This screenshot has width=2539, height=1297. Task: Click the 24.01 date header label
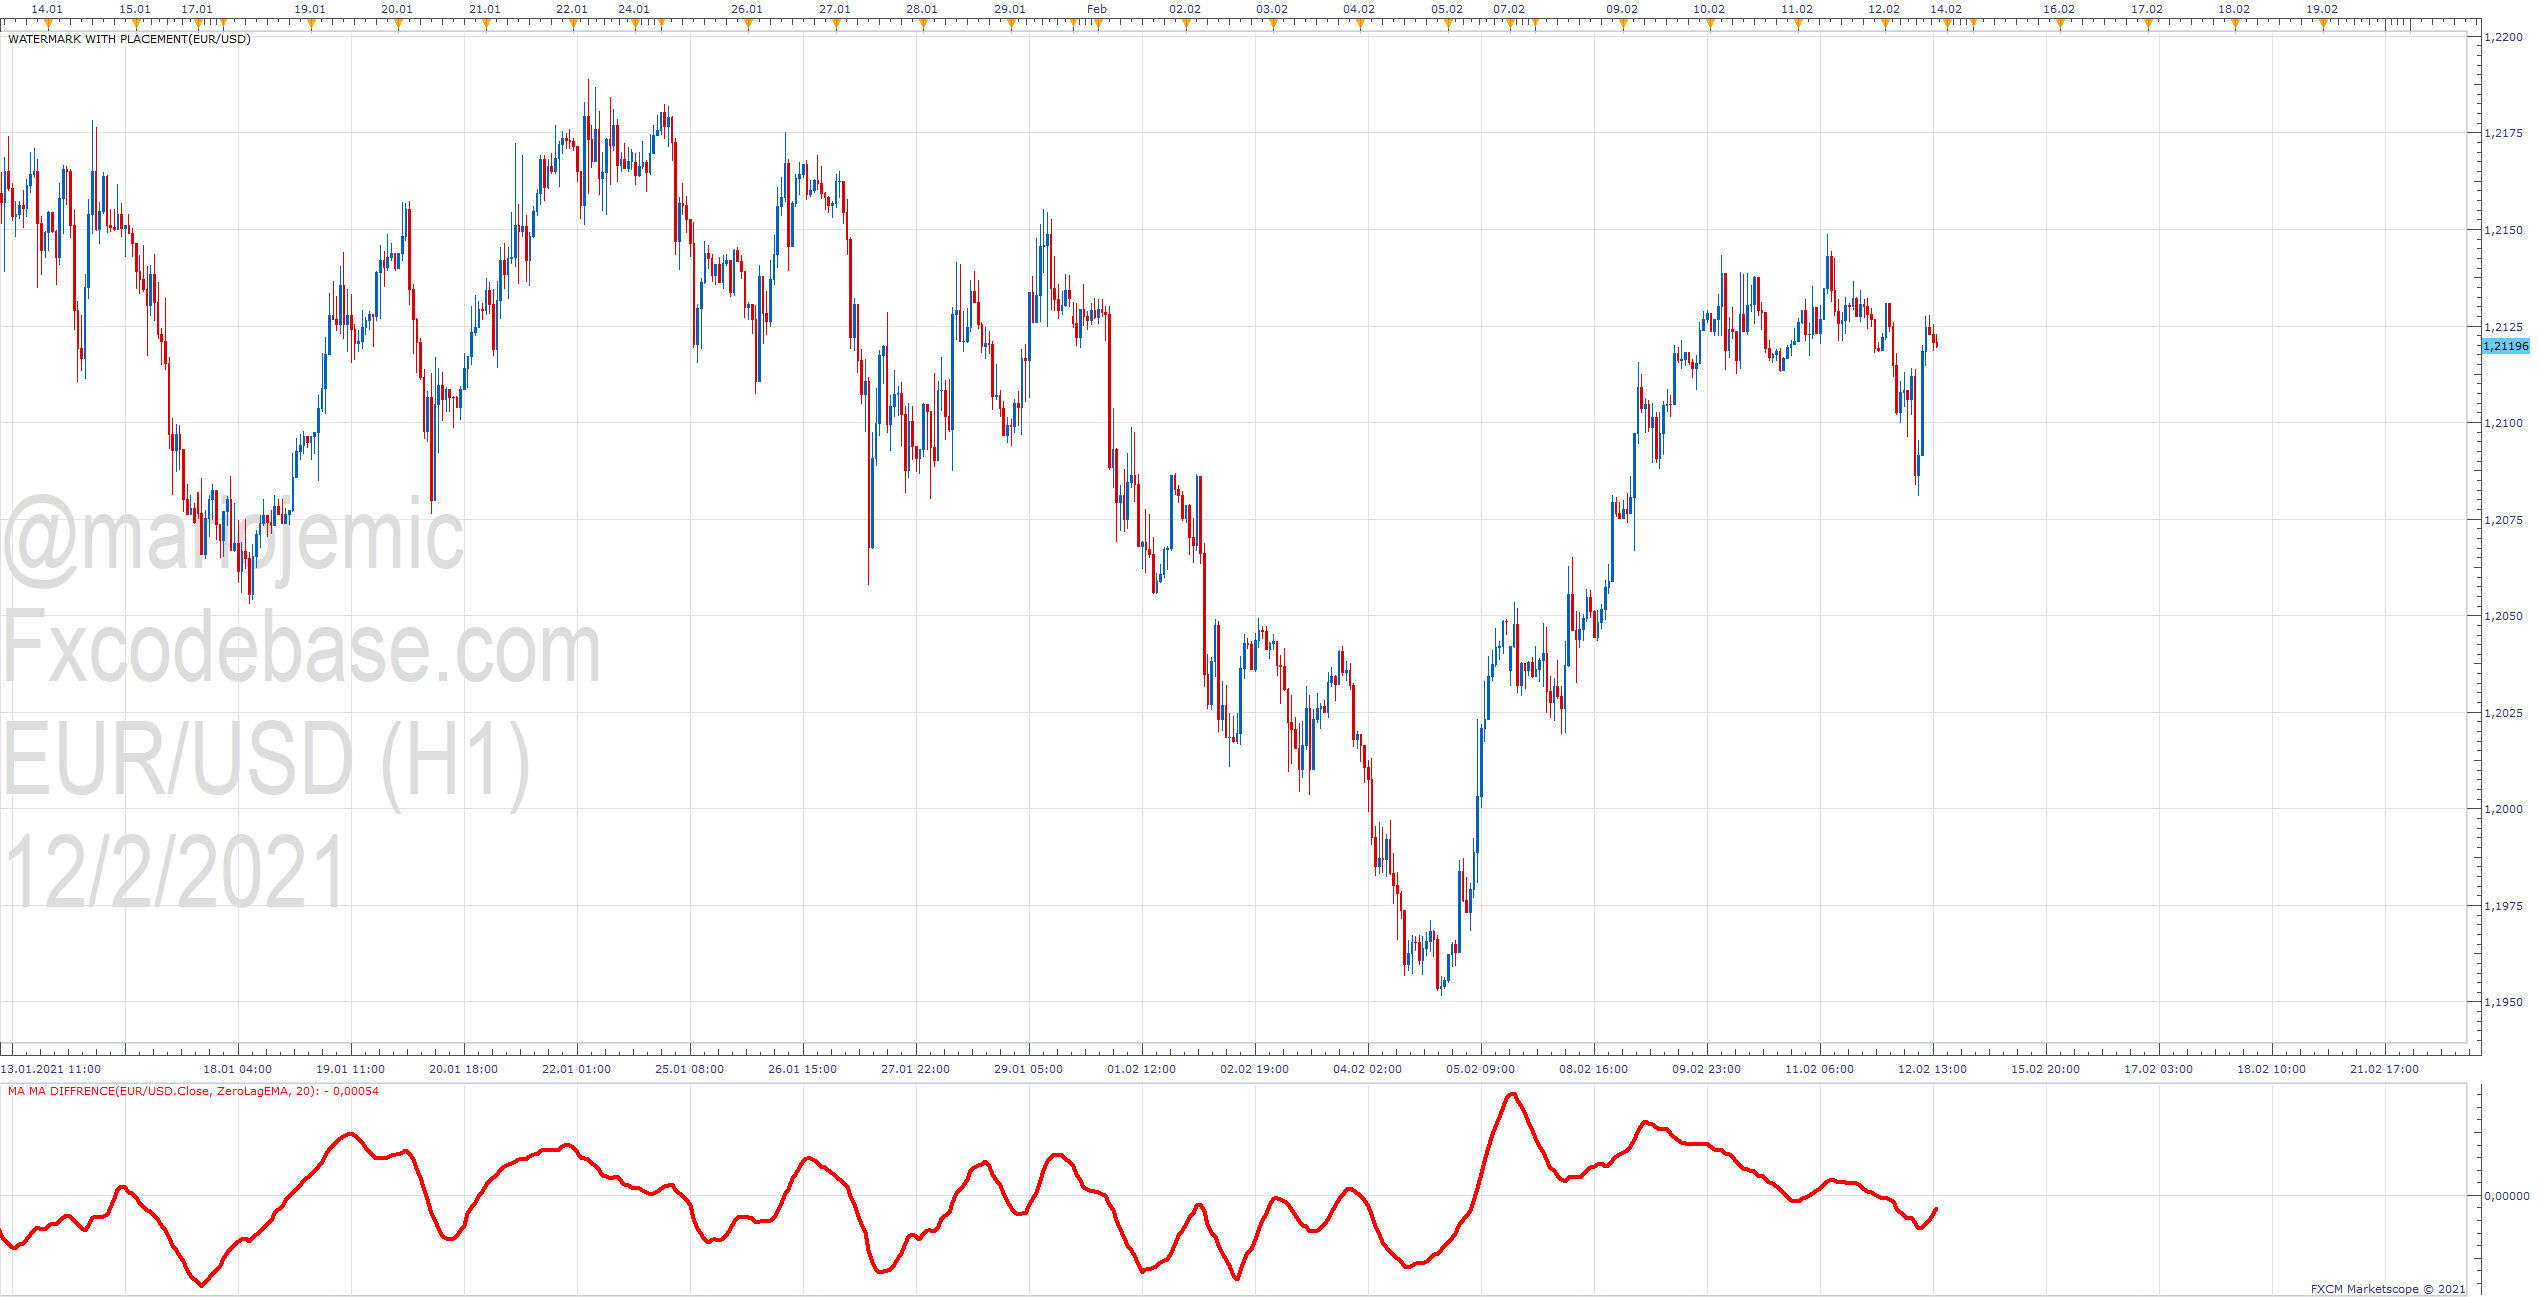tap(634, 9)
